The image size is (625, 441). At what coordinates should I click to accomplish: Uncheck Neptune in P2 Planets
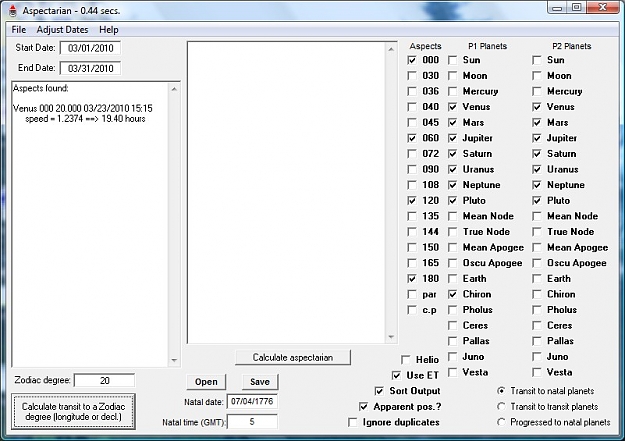[x=537, y=185]
